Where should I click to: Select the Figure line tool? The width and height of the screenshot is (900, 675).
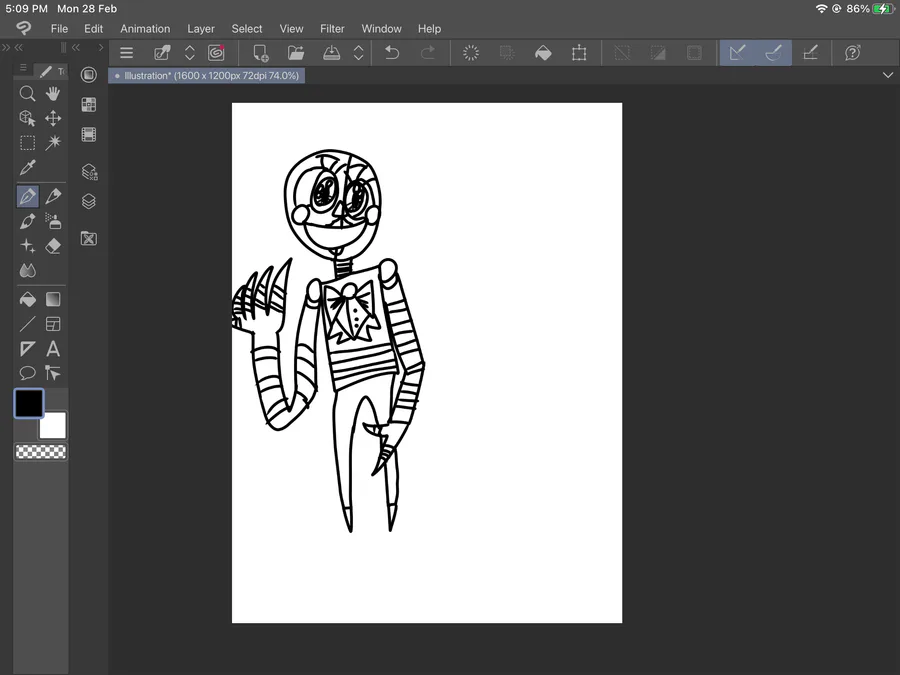(x=27, y=324)
